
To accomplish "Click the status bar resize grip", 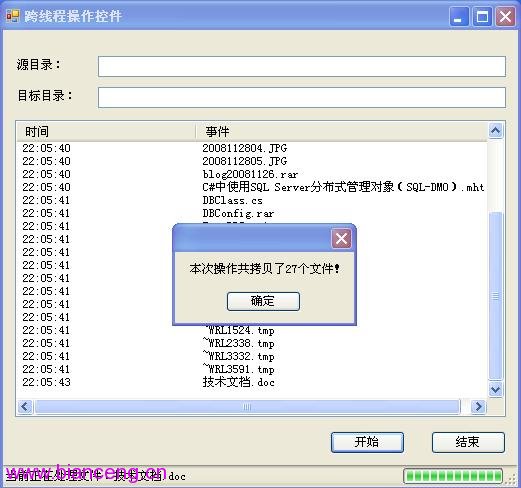I will 511,479.
